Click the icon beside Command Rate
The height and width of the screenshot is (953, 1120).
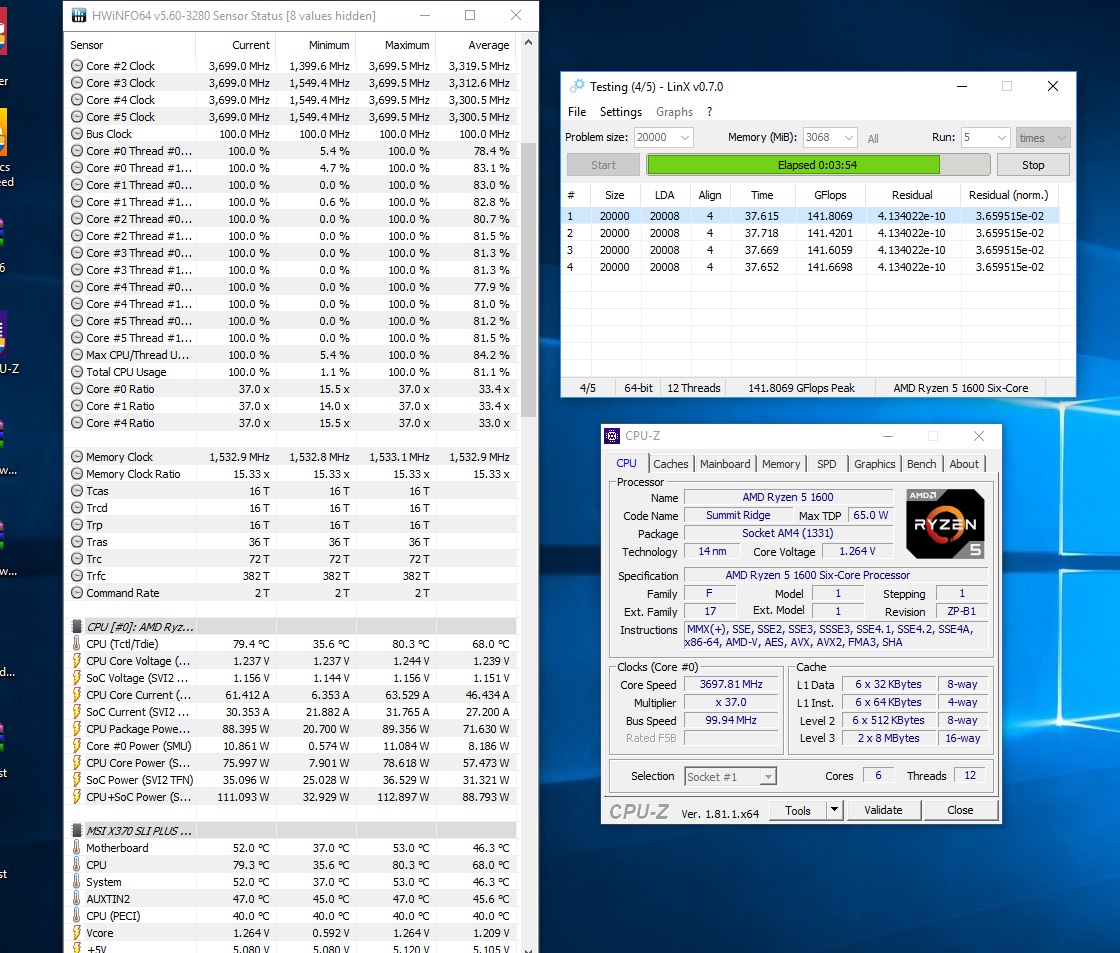click(x=77, y=593)
